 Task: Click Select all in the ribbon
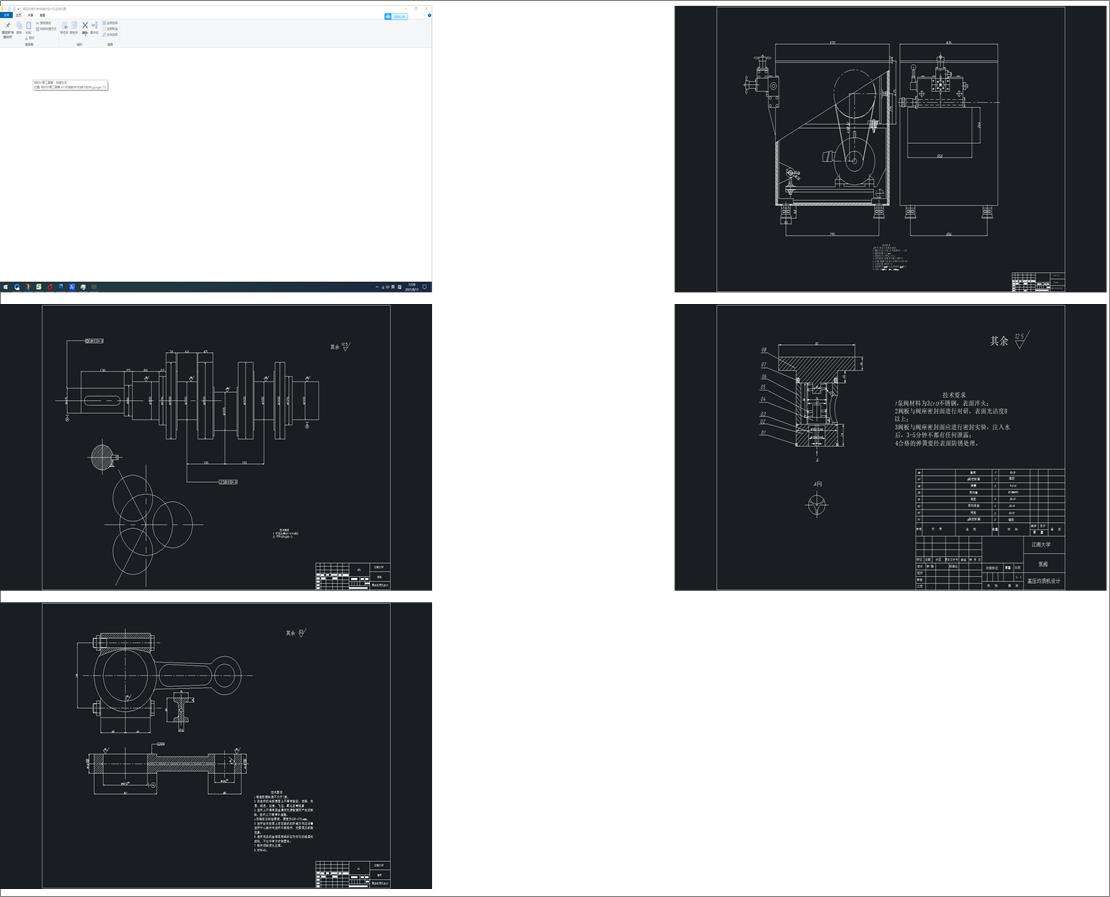point(110,23)
